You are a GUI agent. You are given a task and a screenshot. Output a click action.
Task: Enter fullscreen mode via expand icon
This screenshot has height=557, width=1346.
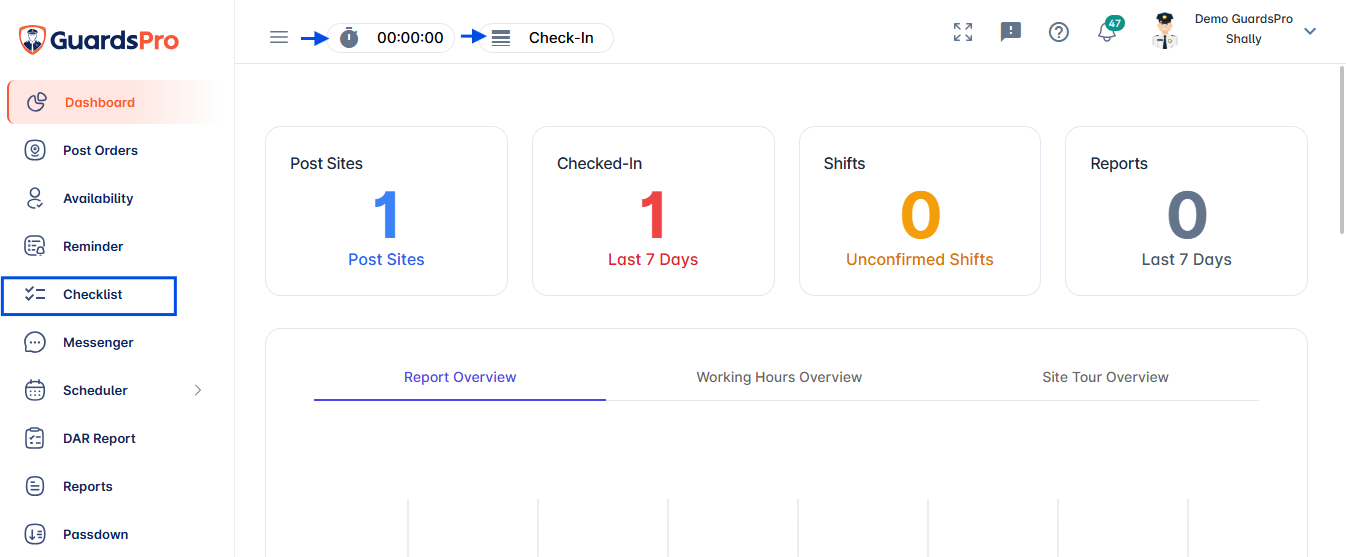[x=963, y=32]
